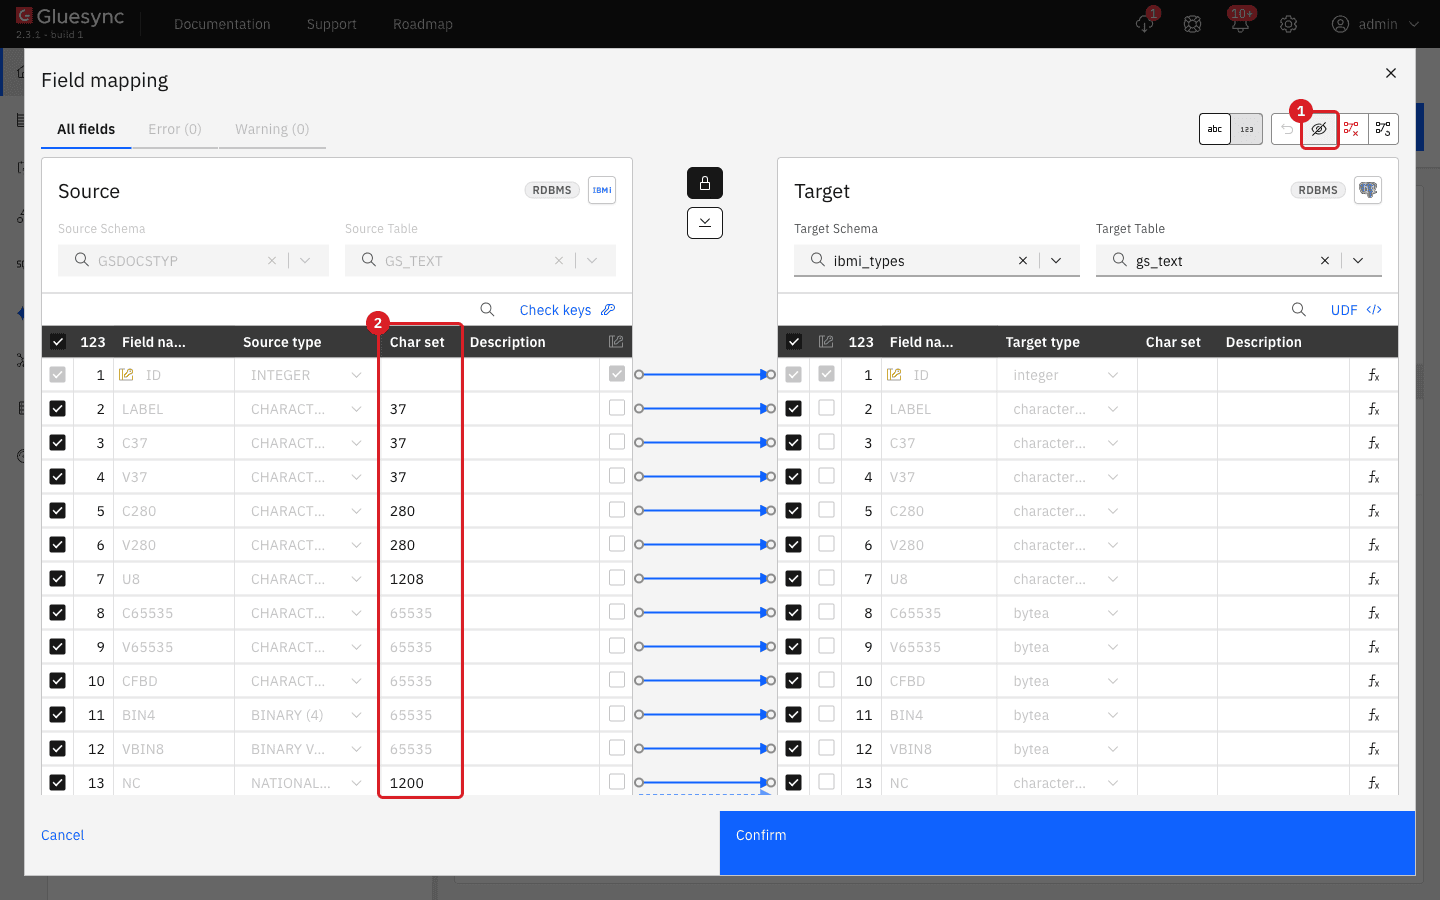
Task: Open the settings gear icon
Action: (1289, 24)
